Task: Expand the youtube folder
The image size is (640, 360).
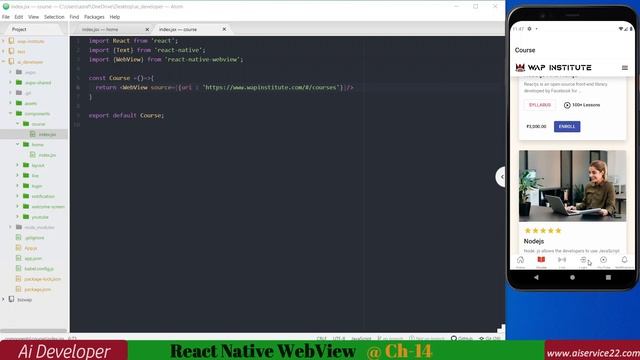Action: (x=18, y=217)
